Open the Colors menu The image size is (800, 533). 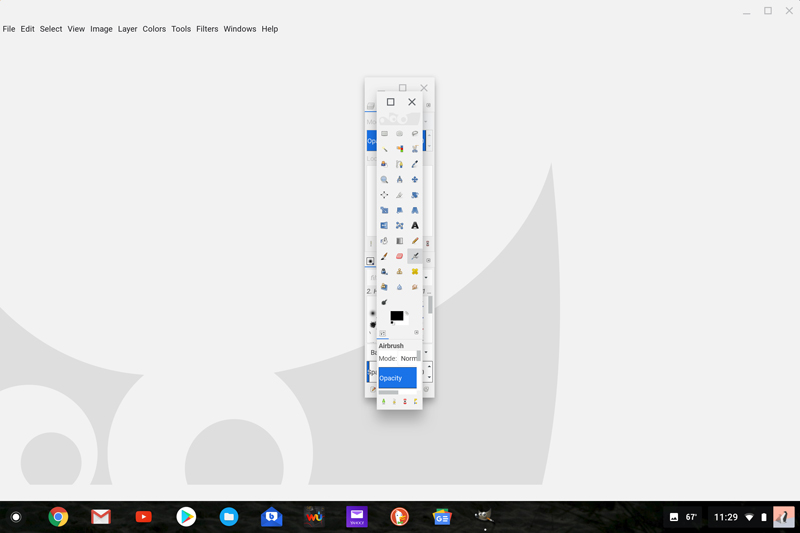(154, 29)
